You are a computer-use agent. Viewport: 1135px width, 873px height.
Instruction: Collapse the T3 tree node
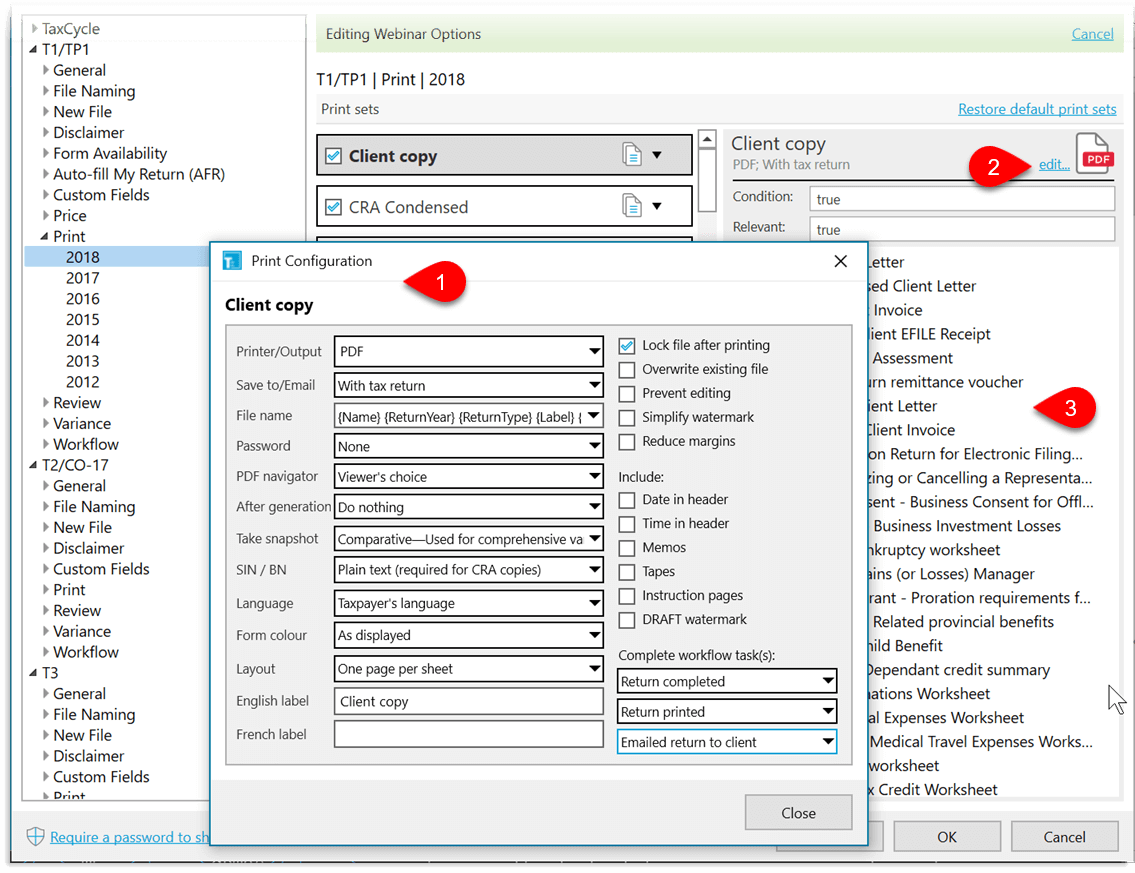pos(33,672)
